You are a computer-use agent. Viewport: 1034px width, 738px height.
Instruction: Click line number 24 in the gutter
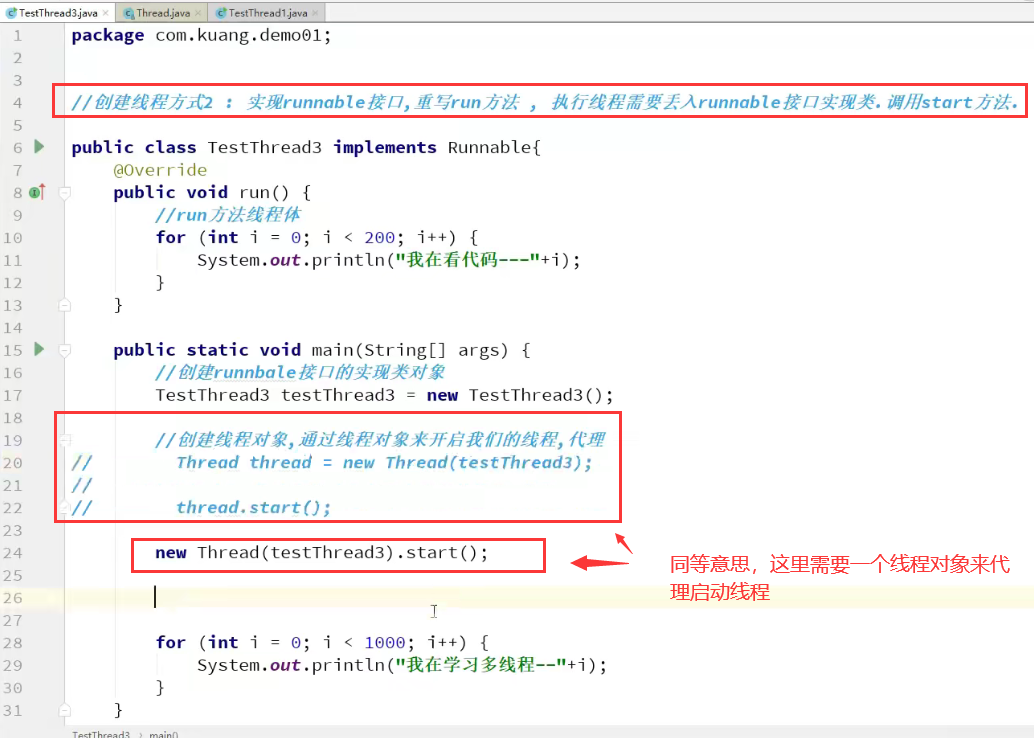click(13, 553)
